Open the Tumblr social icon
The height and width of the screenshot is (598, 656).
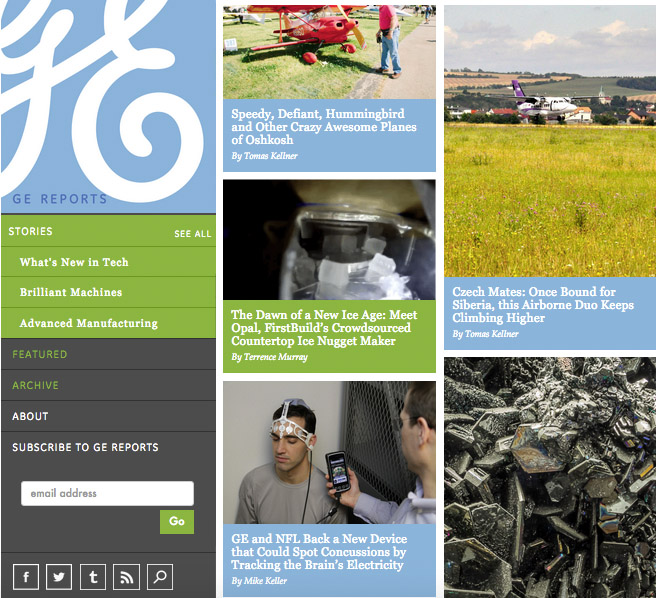[93, 577]
